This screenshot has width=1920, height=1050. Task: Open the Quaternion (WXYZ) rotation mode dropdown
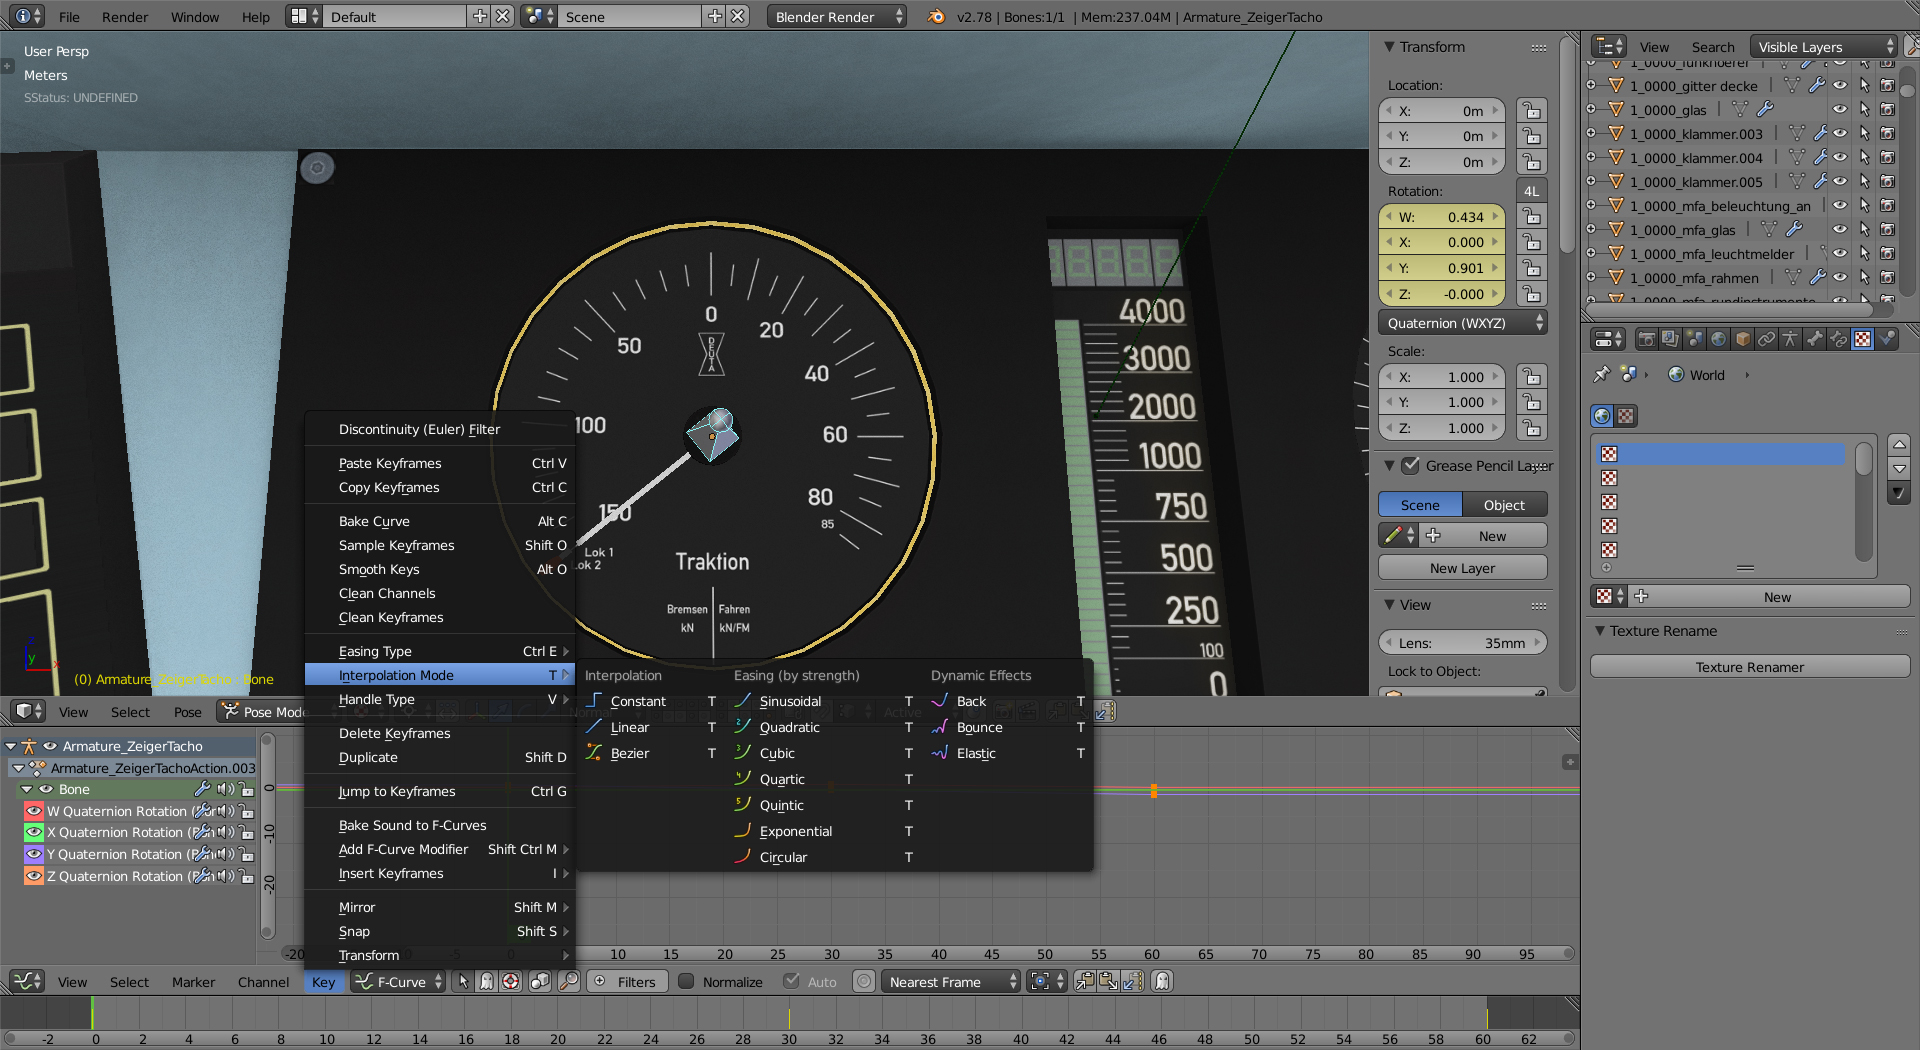tap(1462, 323)
